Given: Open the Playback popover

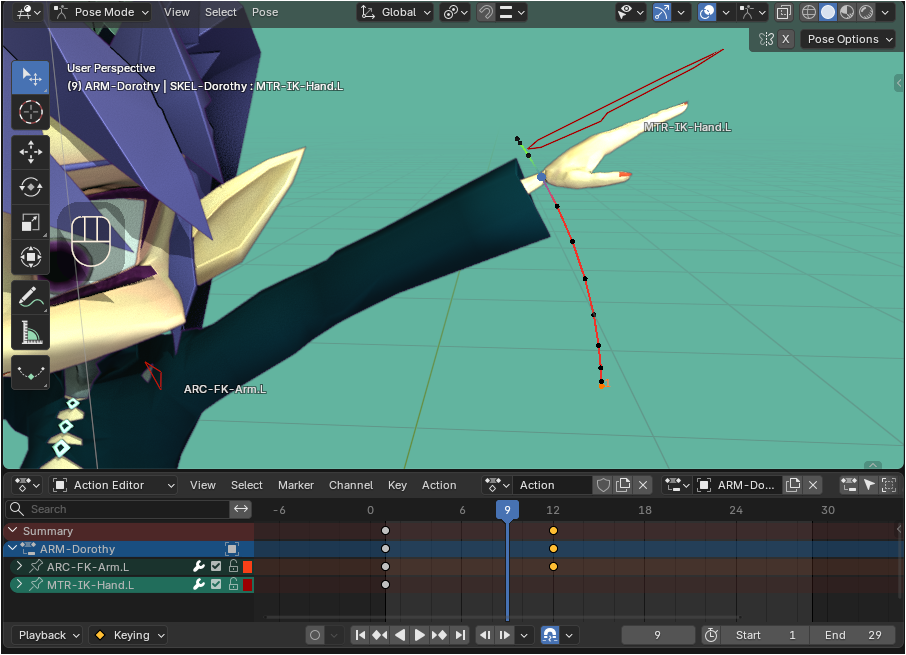Looking at the screenshot, I should click(x=47, y=635).
